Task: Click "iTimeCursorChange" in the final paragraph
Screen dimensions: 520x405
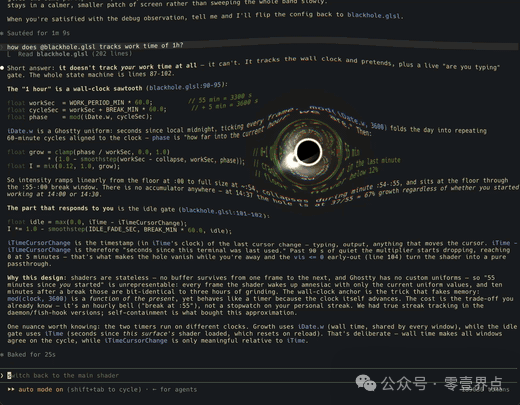Action: 136,341
